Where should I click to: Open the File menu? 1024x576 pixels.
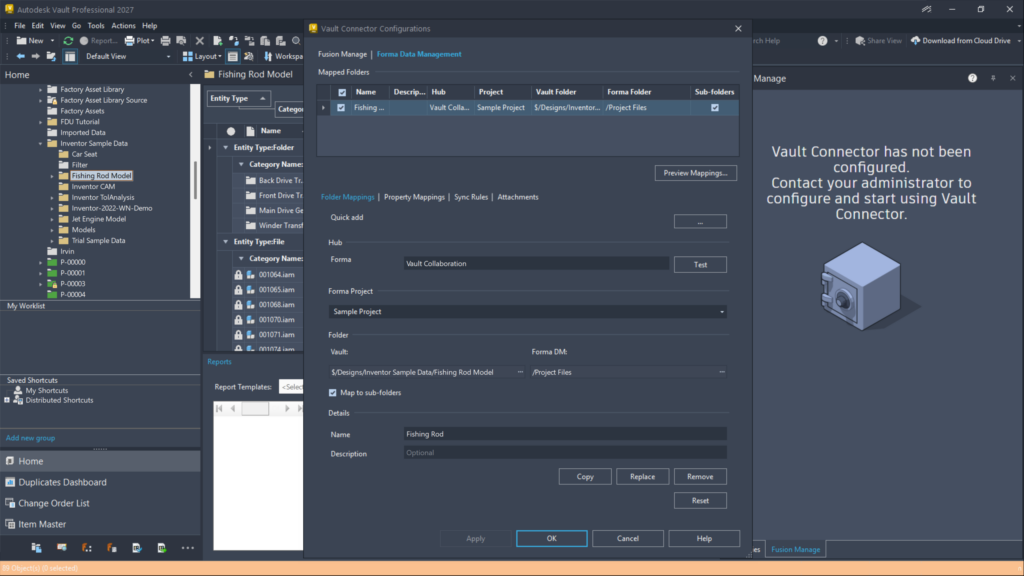[x=20, y=25]
